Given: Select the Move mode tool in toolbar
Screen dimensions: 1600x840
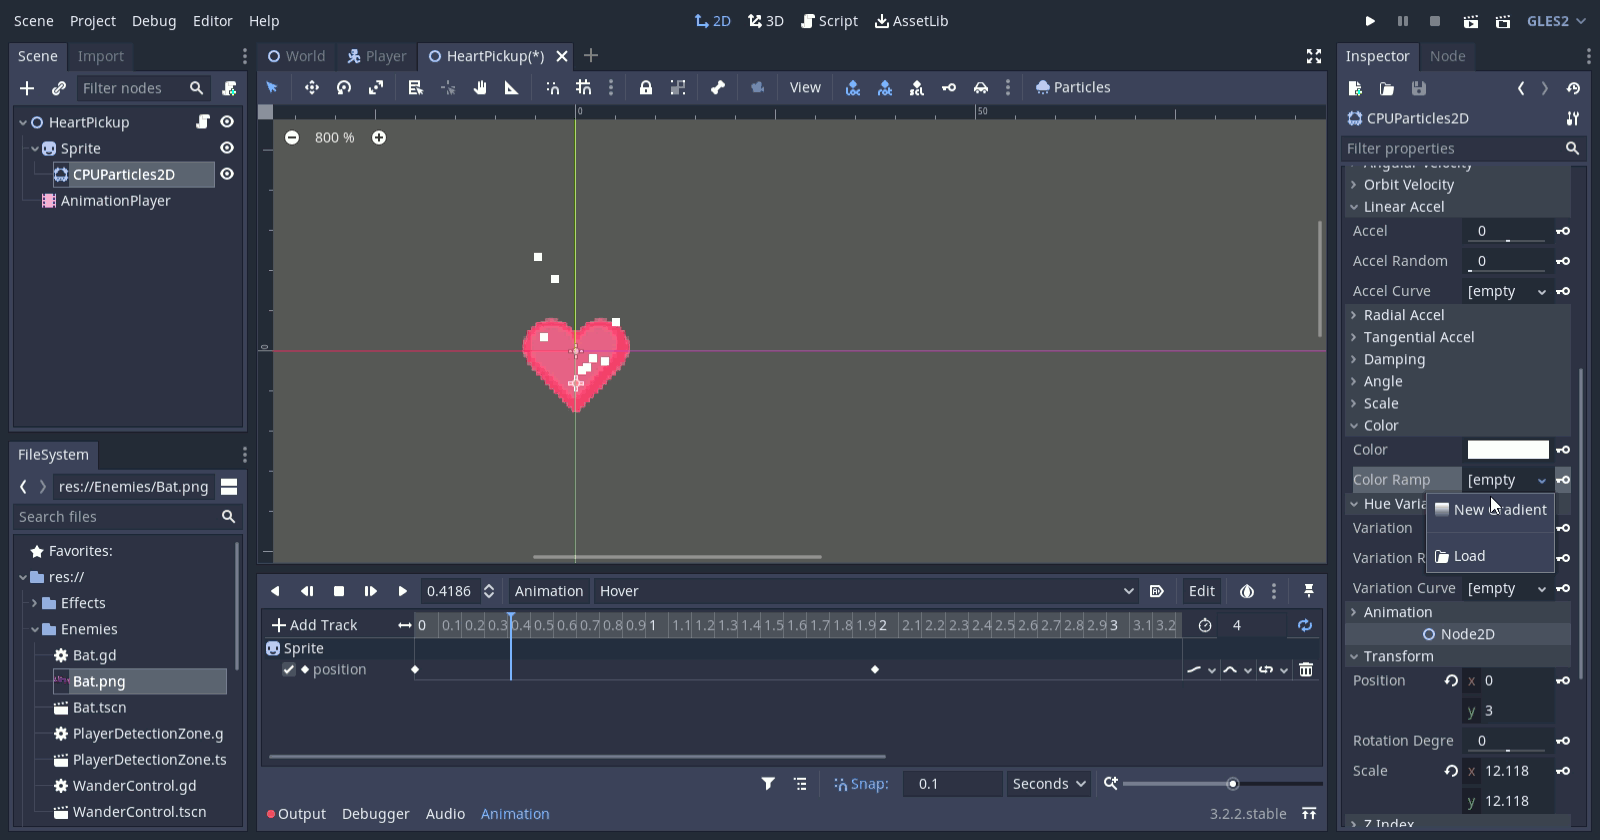Looking at the screenshot, I should point(312,88).
